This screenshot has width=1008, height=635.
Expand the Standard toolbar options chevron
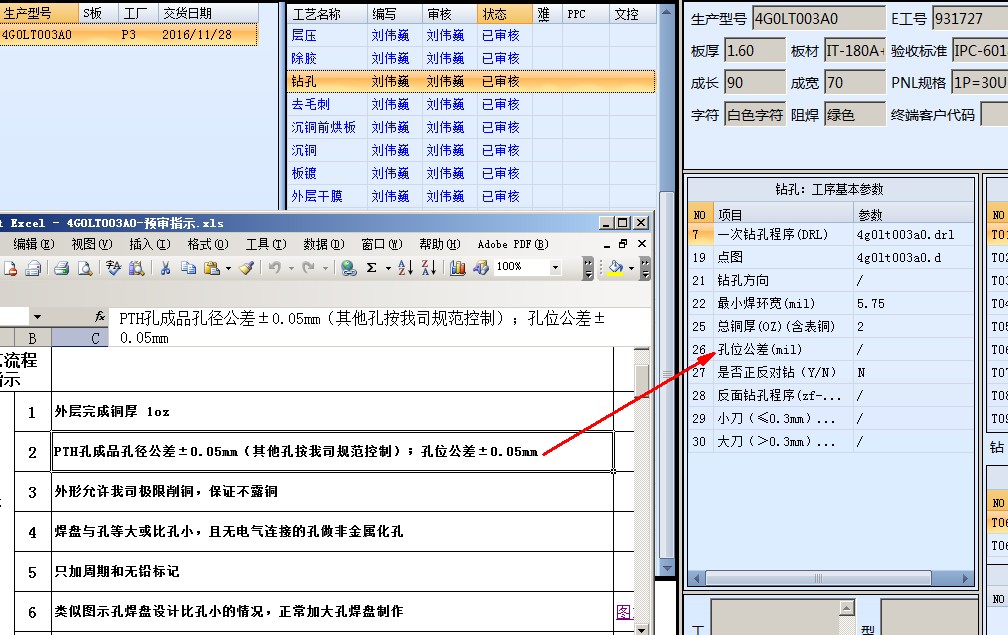[588, 269]
